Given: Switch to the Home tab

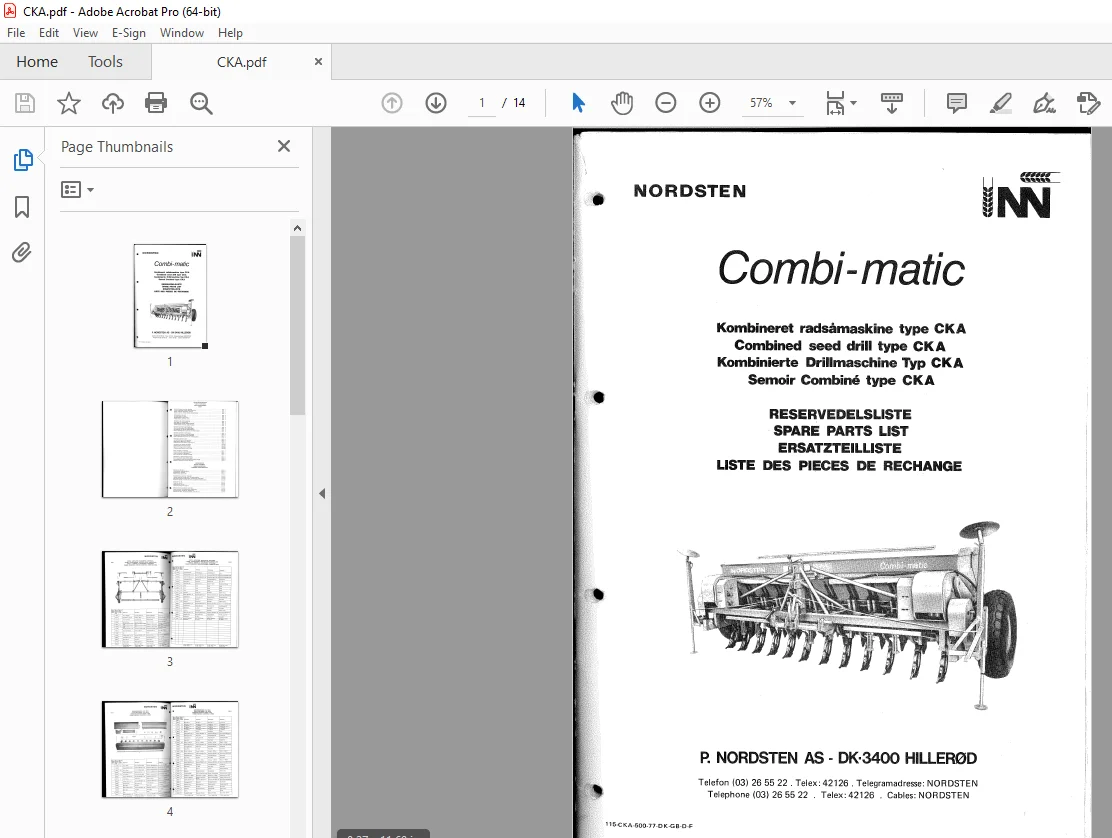Looking at the screenshot, I should [37, 62].
